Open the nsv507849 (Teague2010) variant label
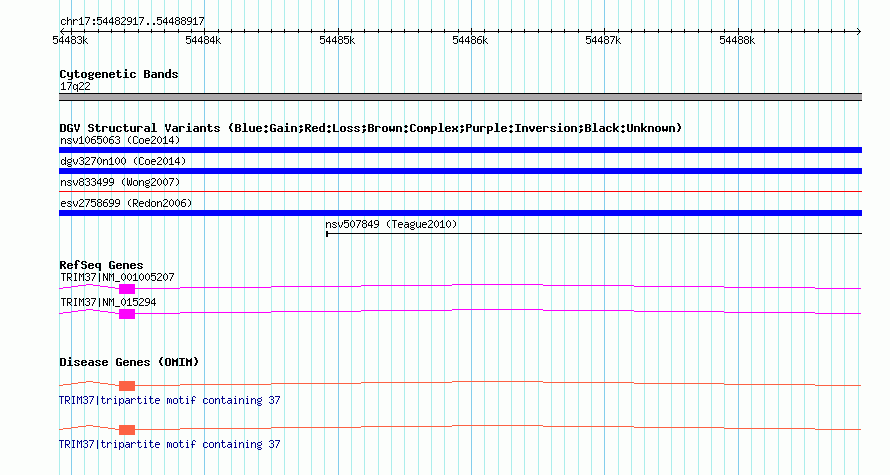 tap(391, 224)
